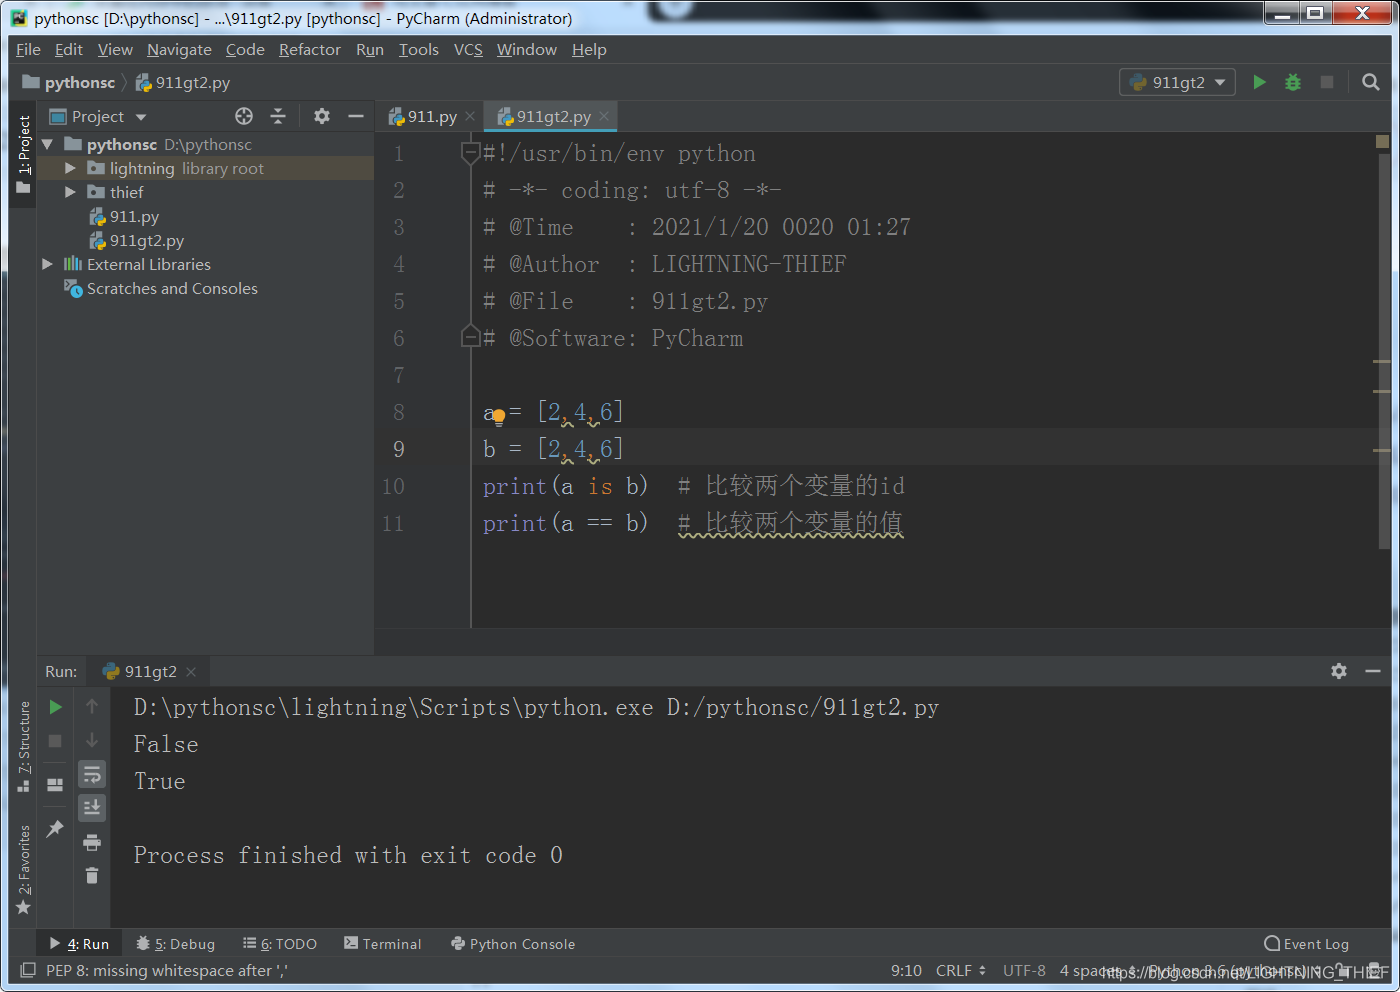Change the CRLF line separator
Screen dimensions: 1400x992
[960, 970]
